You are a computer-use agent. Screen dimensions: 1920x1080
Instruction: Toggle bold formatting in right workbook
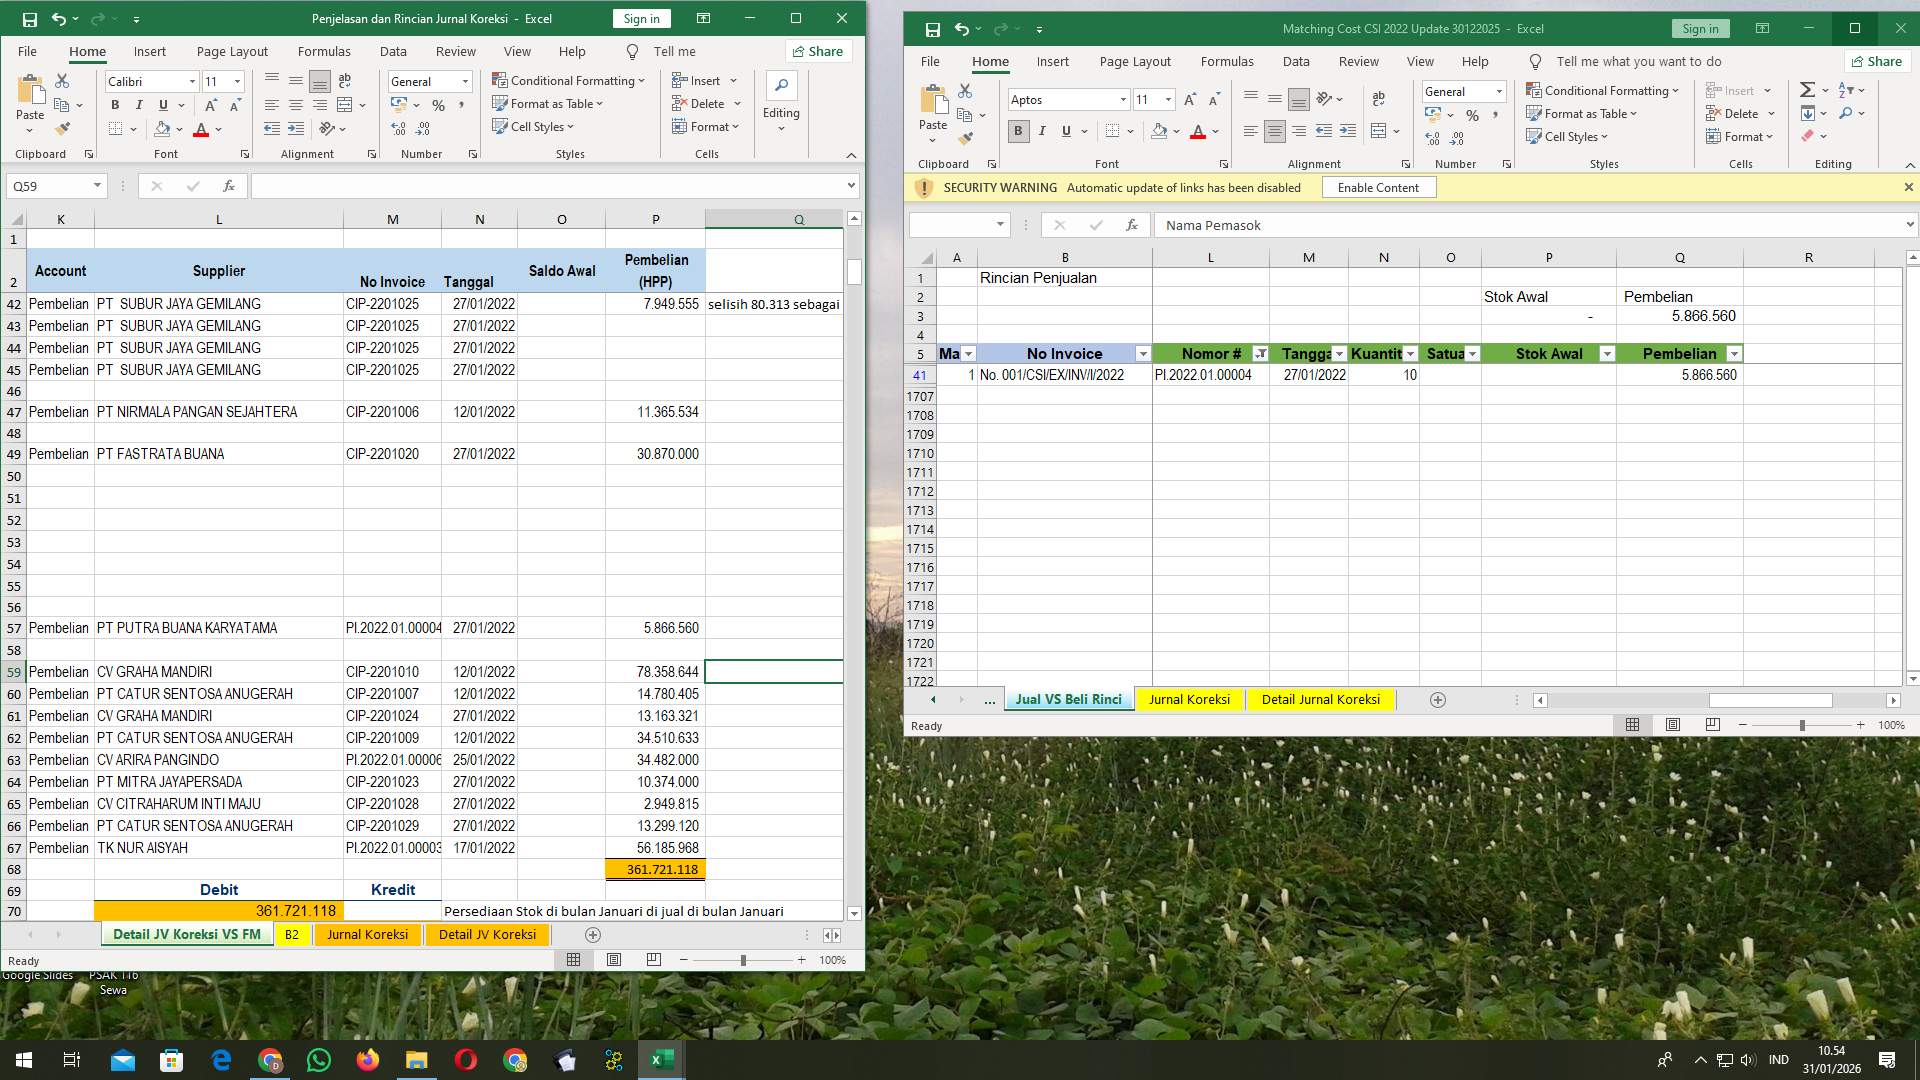click(1018, 131)
